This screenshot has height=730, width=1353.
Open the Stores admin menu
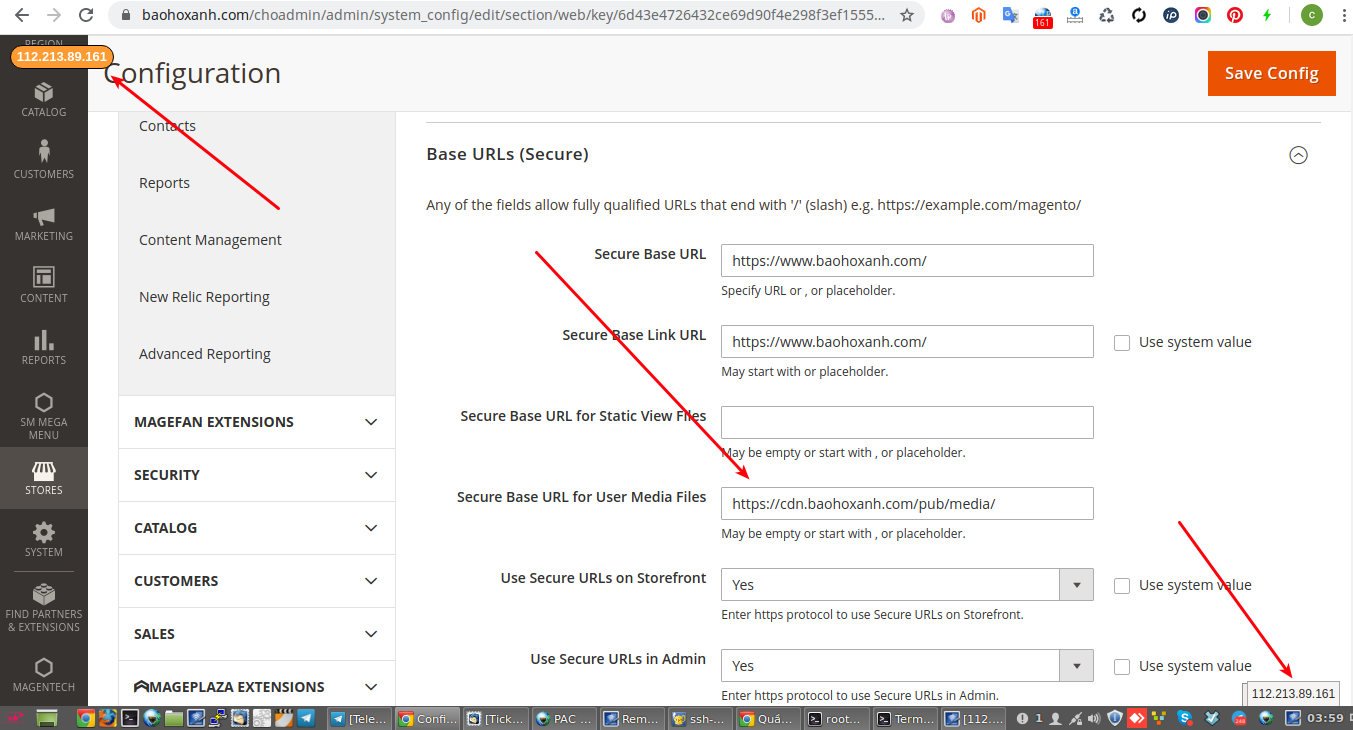[x=43, y=478]
